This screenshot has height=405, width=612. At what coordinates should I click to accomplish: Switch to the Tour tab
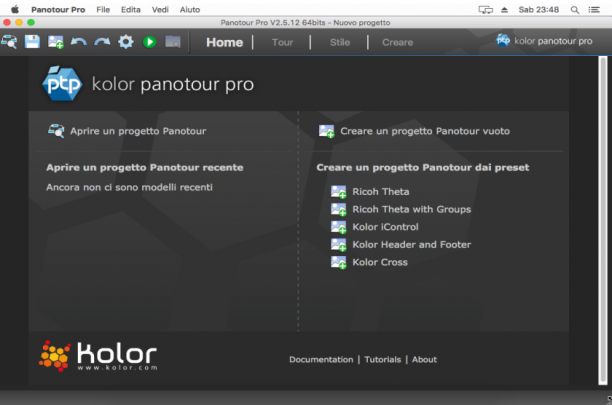pos(282,42)
